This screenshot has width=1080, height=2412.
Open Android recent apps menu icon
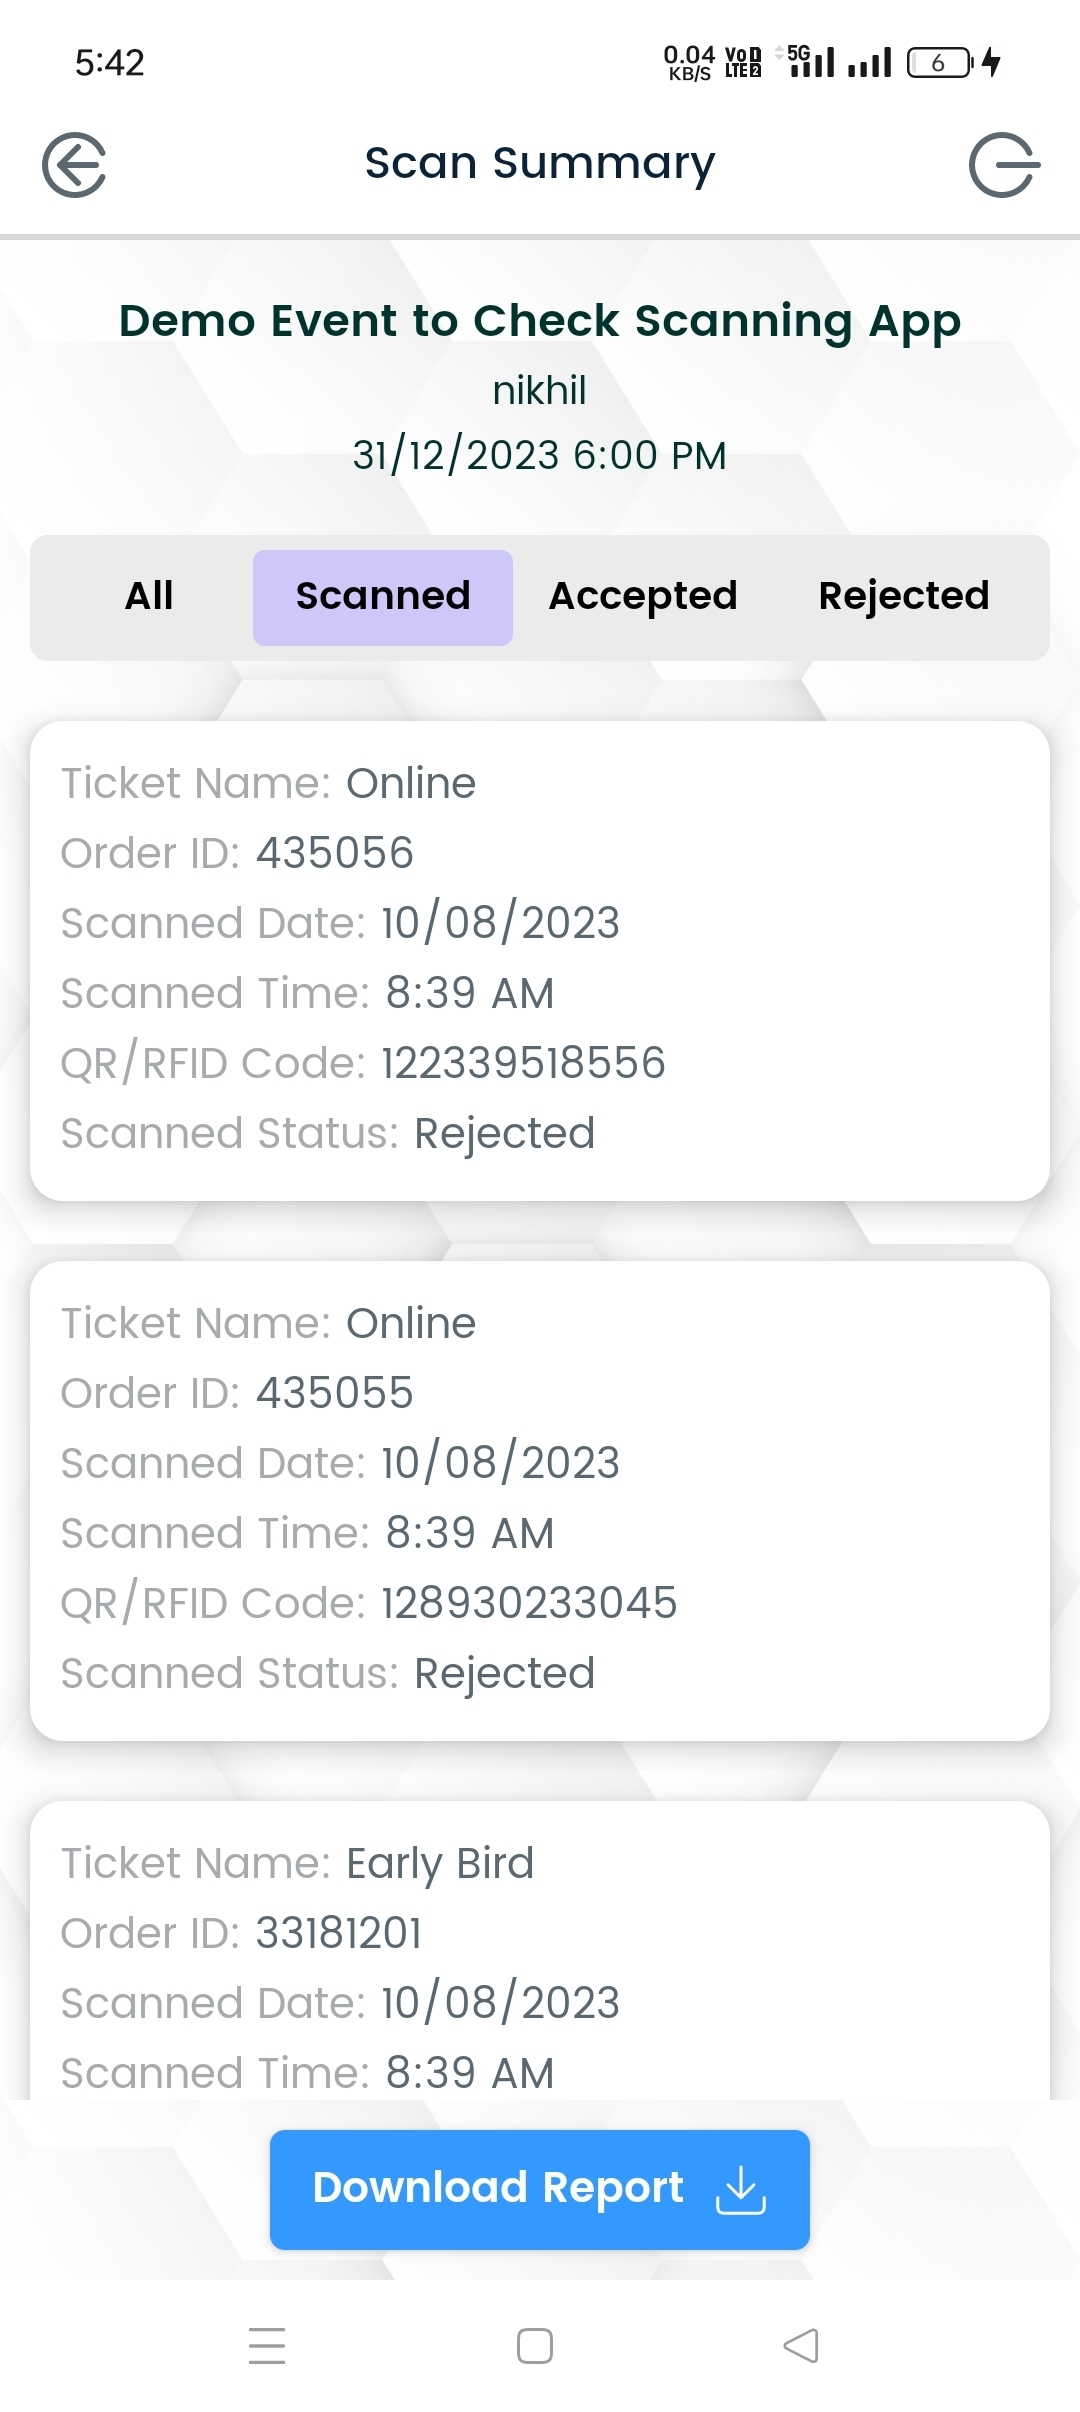pos(267,2345)
